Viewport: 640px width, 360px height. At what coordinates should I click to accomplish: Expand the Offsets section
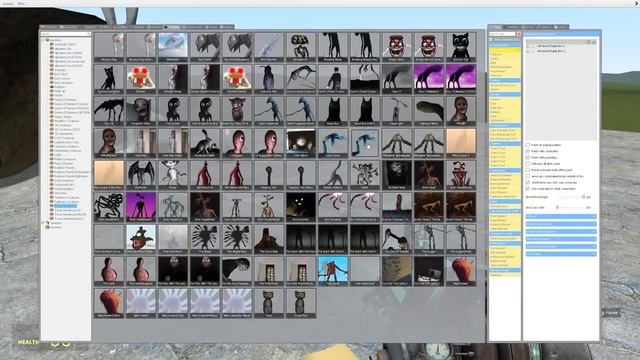click(560, 216)
